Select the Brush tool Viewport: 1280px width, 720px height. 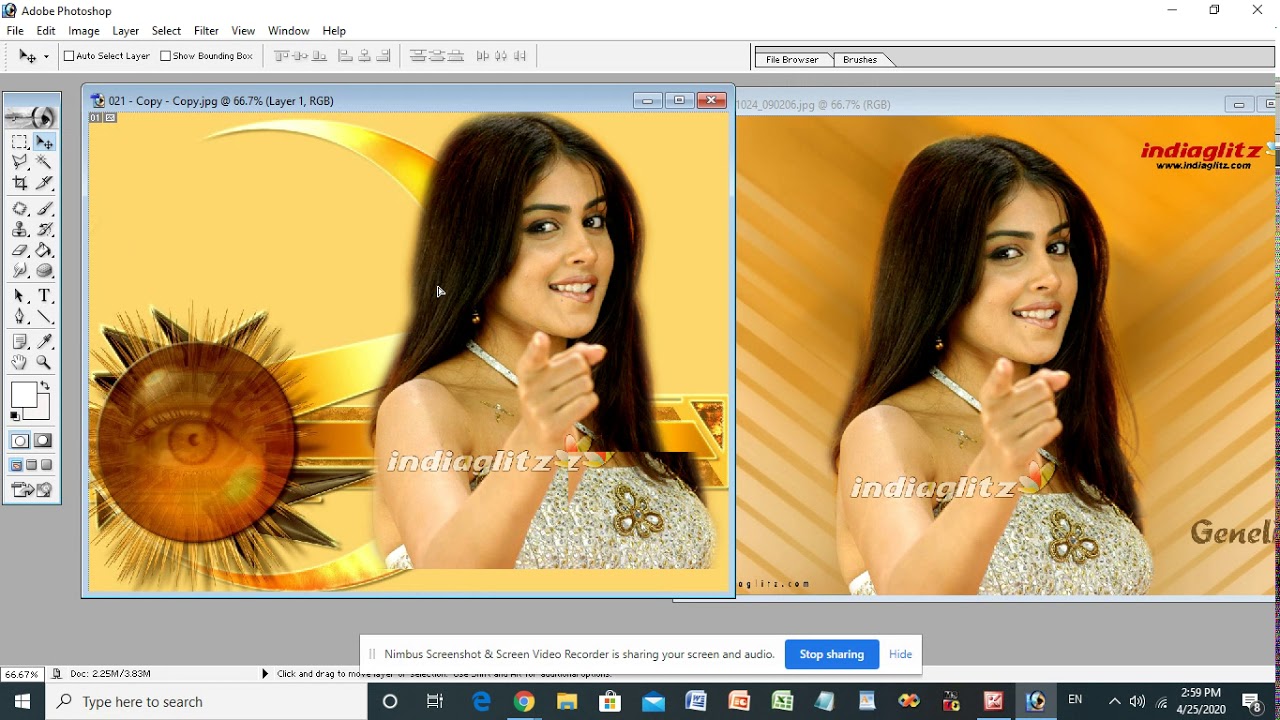[44, 209]
